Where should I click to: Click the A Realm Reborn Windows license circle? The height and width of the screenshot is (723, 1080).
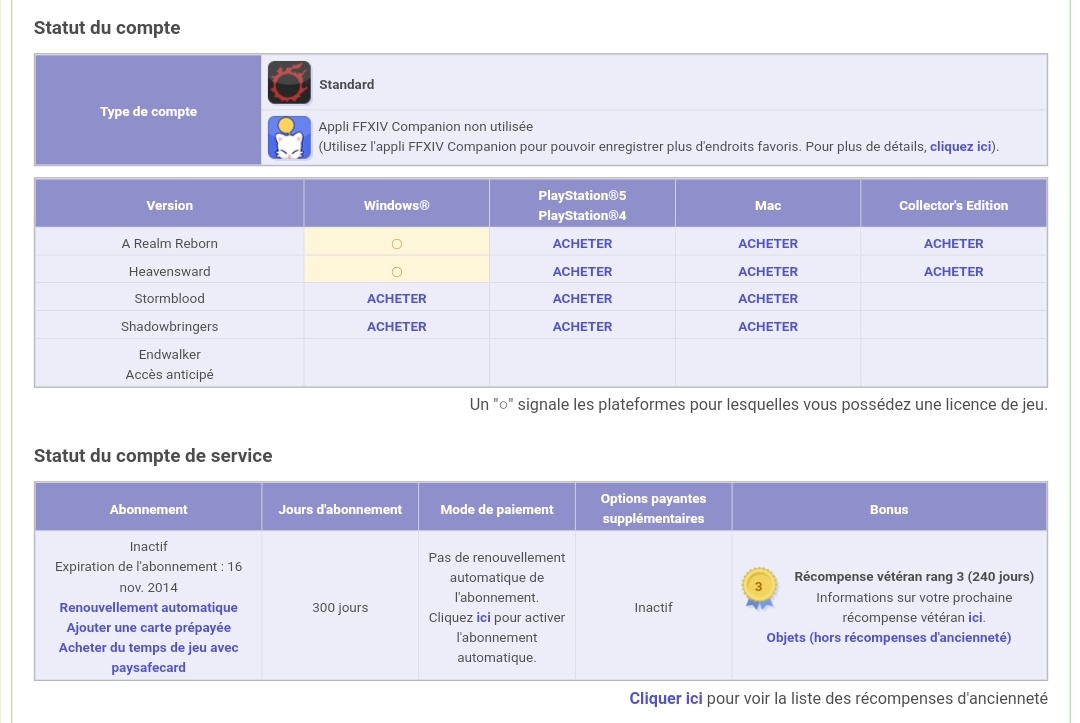[x=397, y=244]
